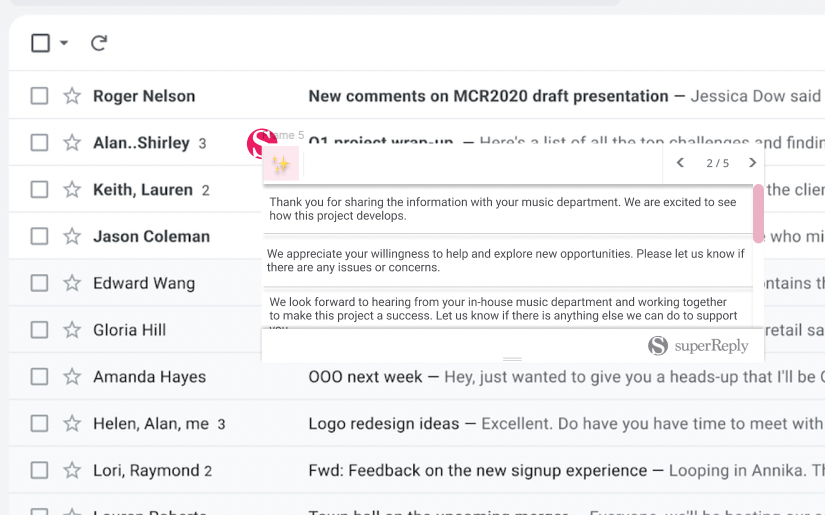
Task: Go to previous reply suggestion
Action: (x=680, y=163)
